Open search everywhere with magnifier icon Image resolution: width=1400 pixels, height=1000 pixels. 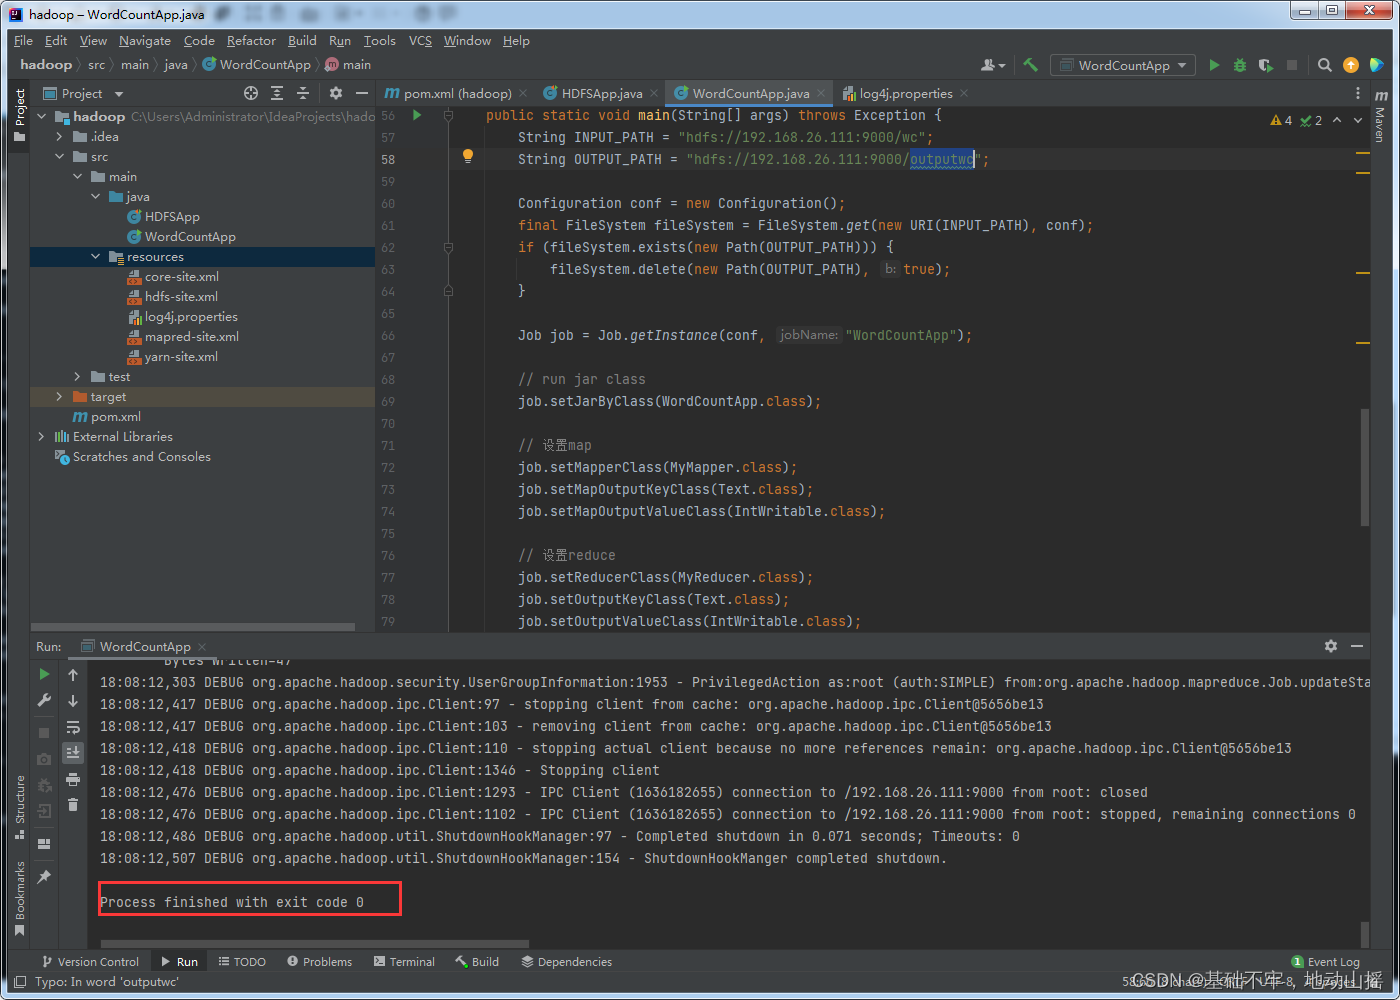(x=1325, y=64)
